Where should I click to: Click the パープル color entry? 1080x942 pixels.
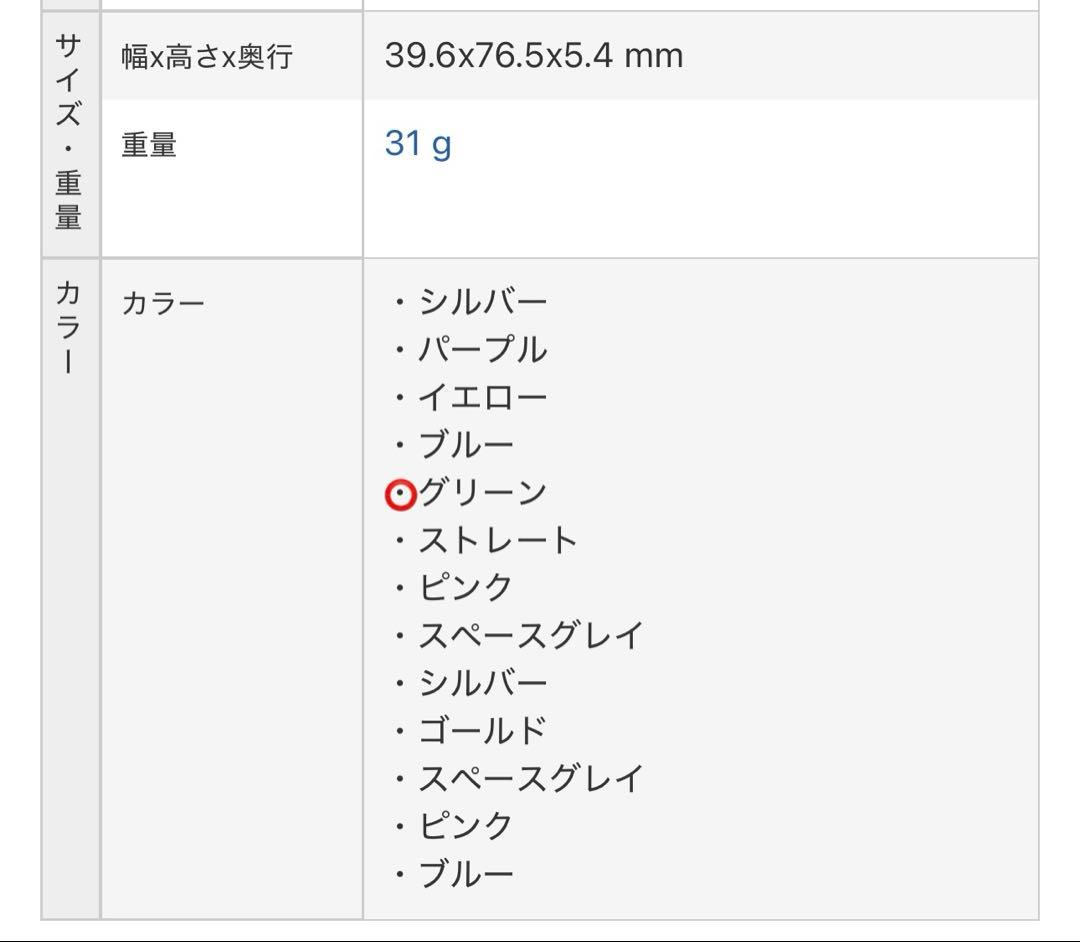click(x=482, y=350)
